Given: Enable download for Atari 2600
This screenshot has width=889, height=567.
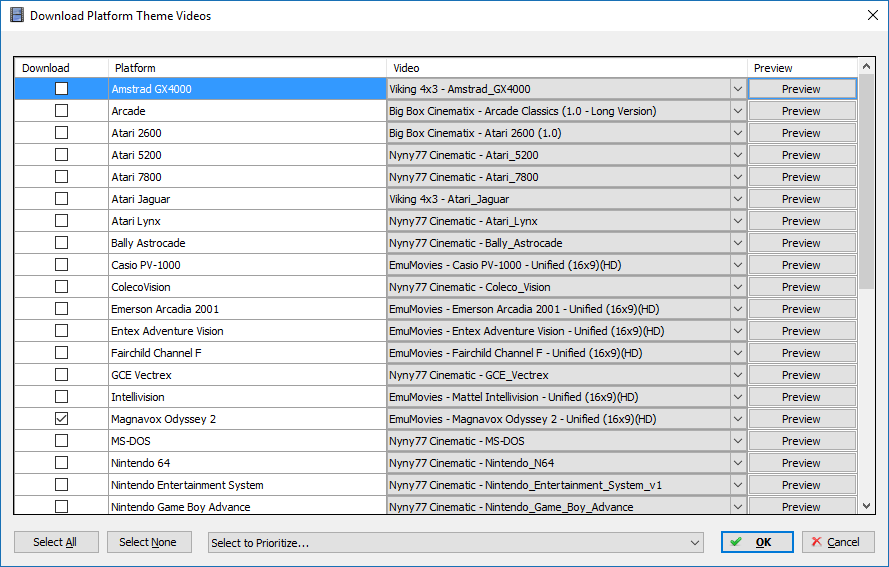Looking at the screenshot, I should click(61, 133).
